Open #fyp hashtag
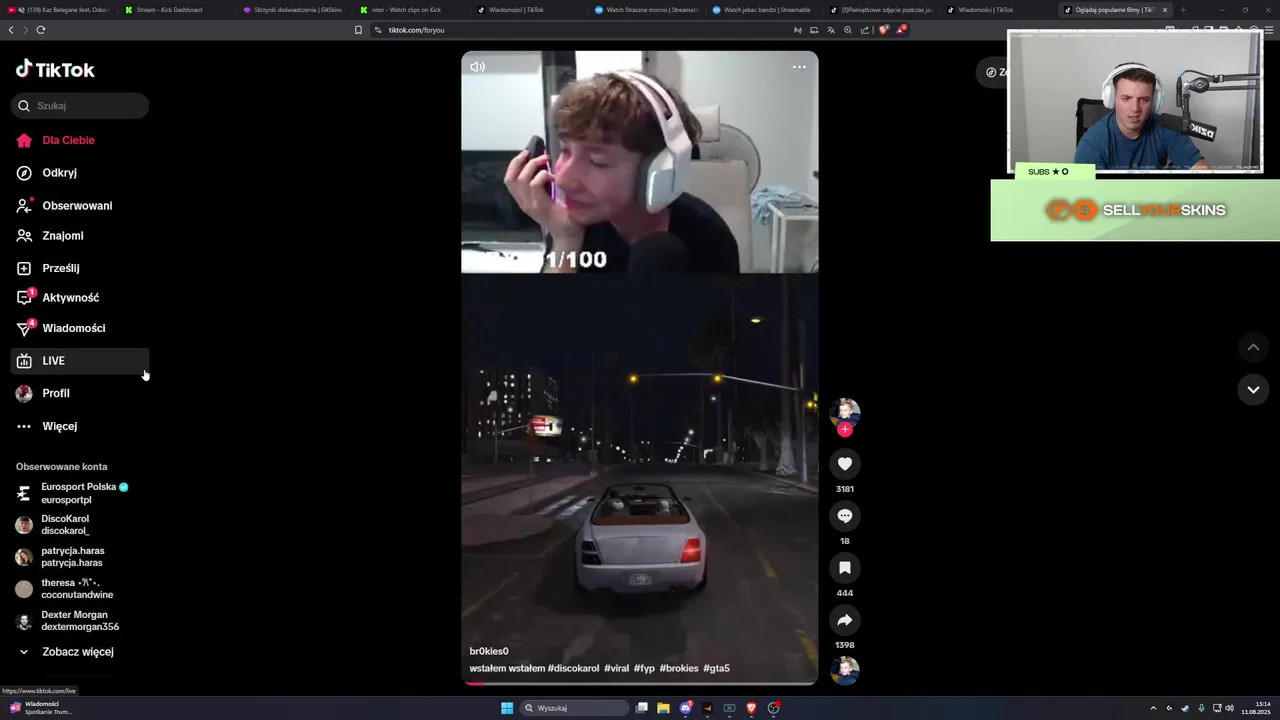Screen dimensions: 1280x720 644,668
